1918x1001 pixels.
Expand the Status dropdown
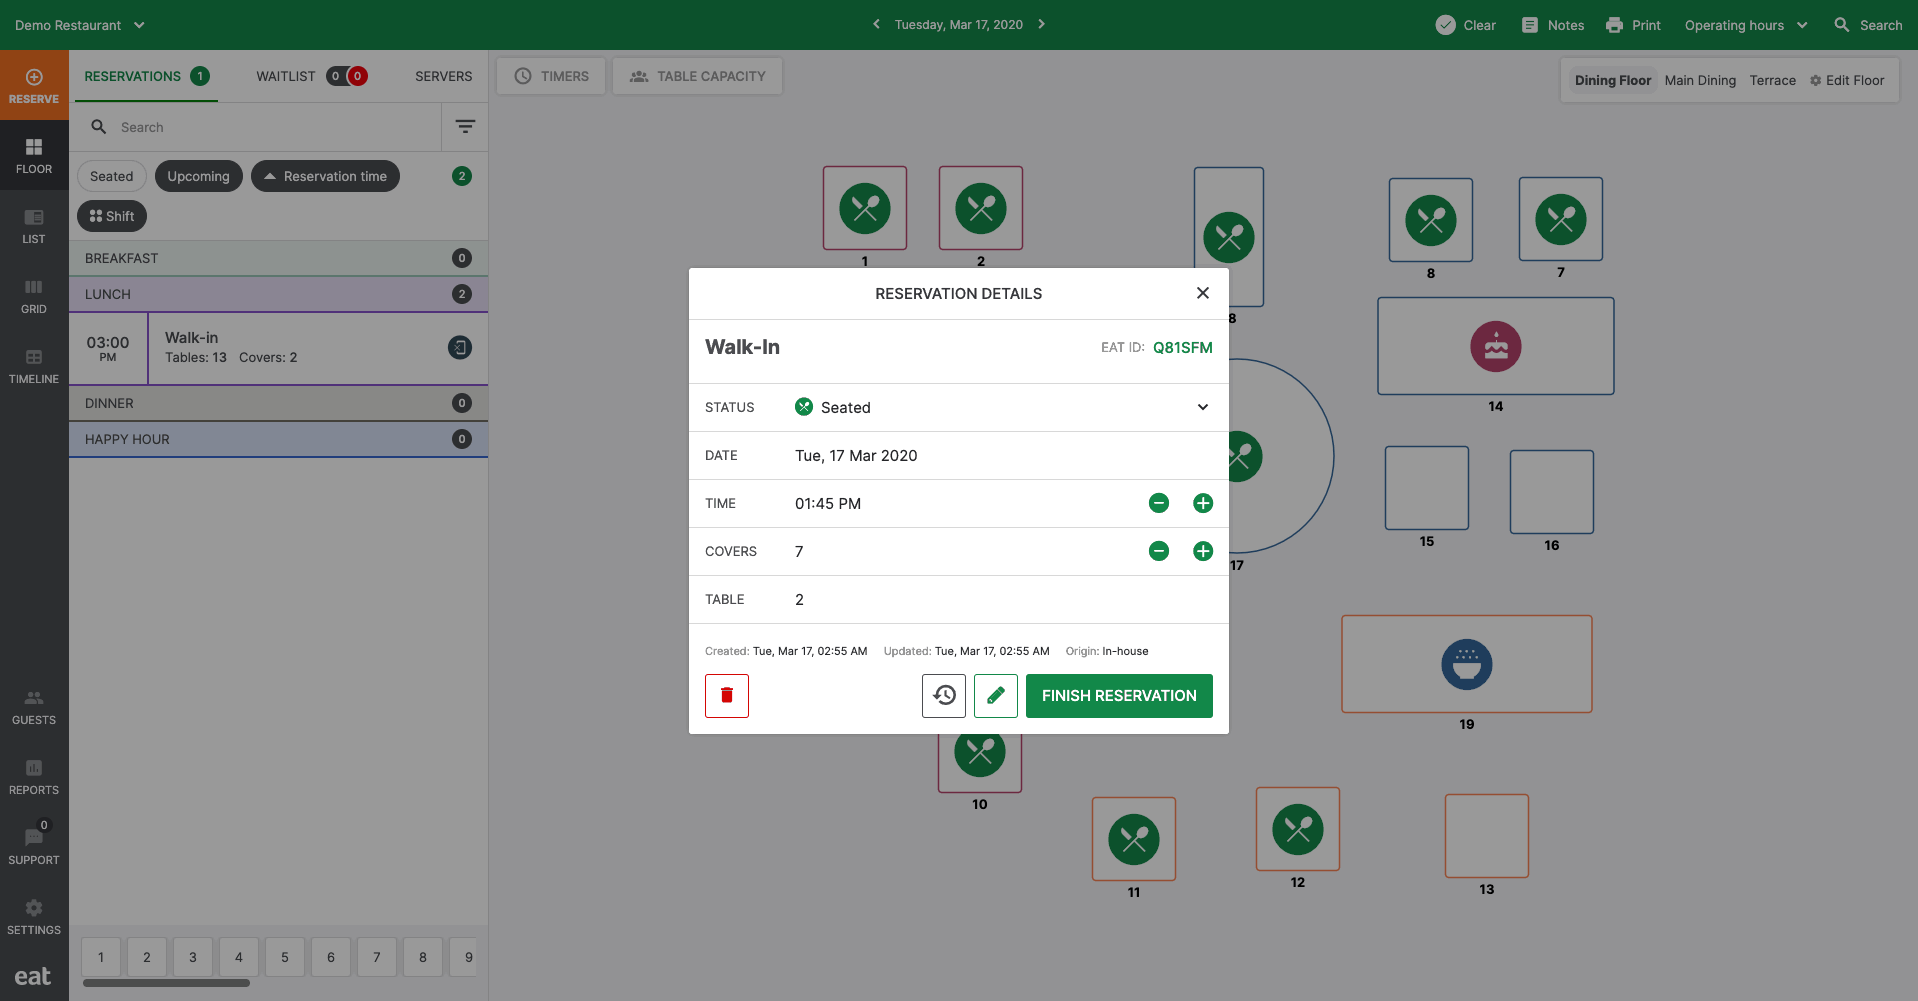click(1202, 407)
